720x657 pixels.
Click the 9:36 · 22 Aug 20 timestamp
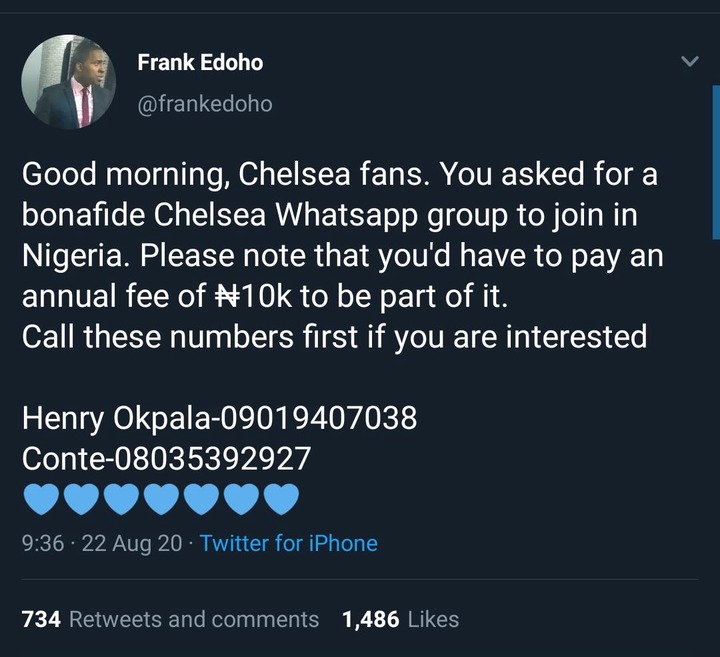pyautogui.click(x=102, y=543)
